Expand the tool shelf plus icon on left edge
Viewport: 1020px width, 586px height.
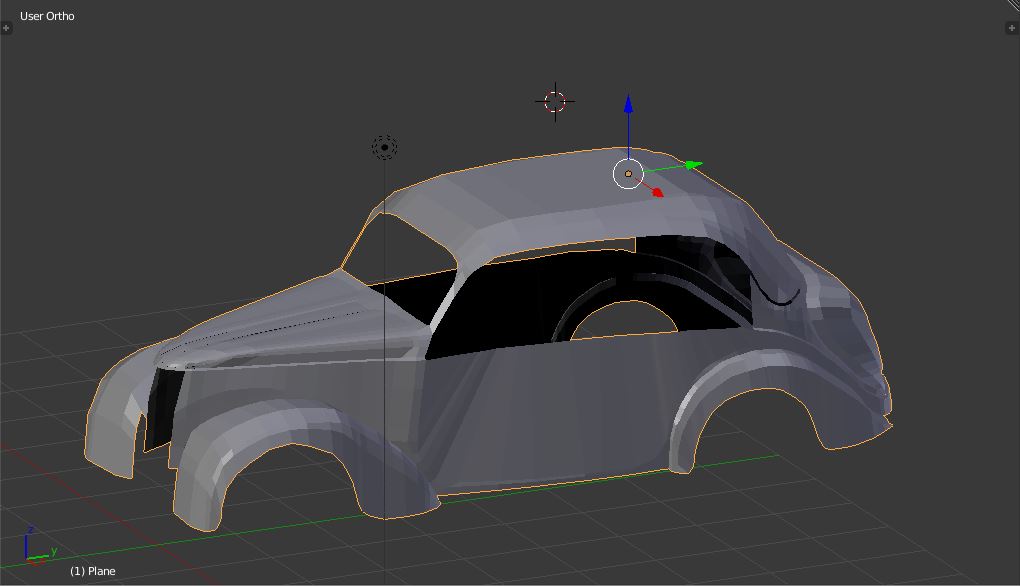(6, 28)
